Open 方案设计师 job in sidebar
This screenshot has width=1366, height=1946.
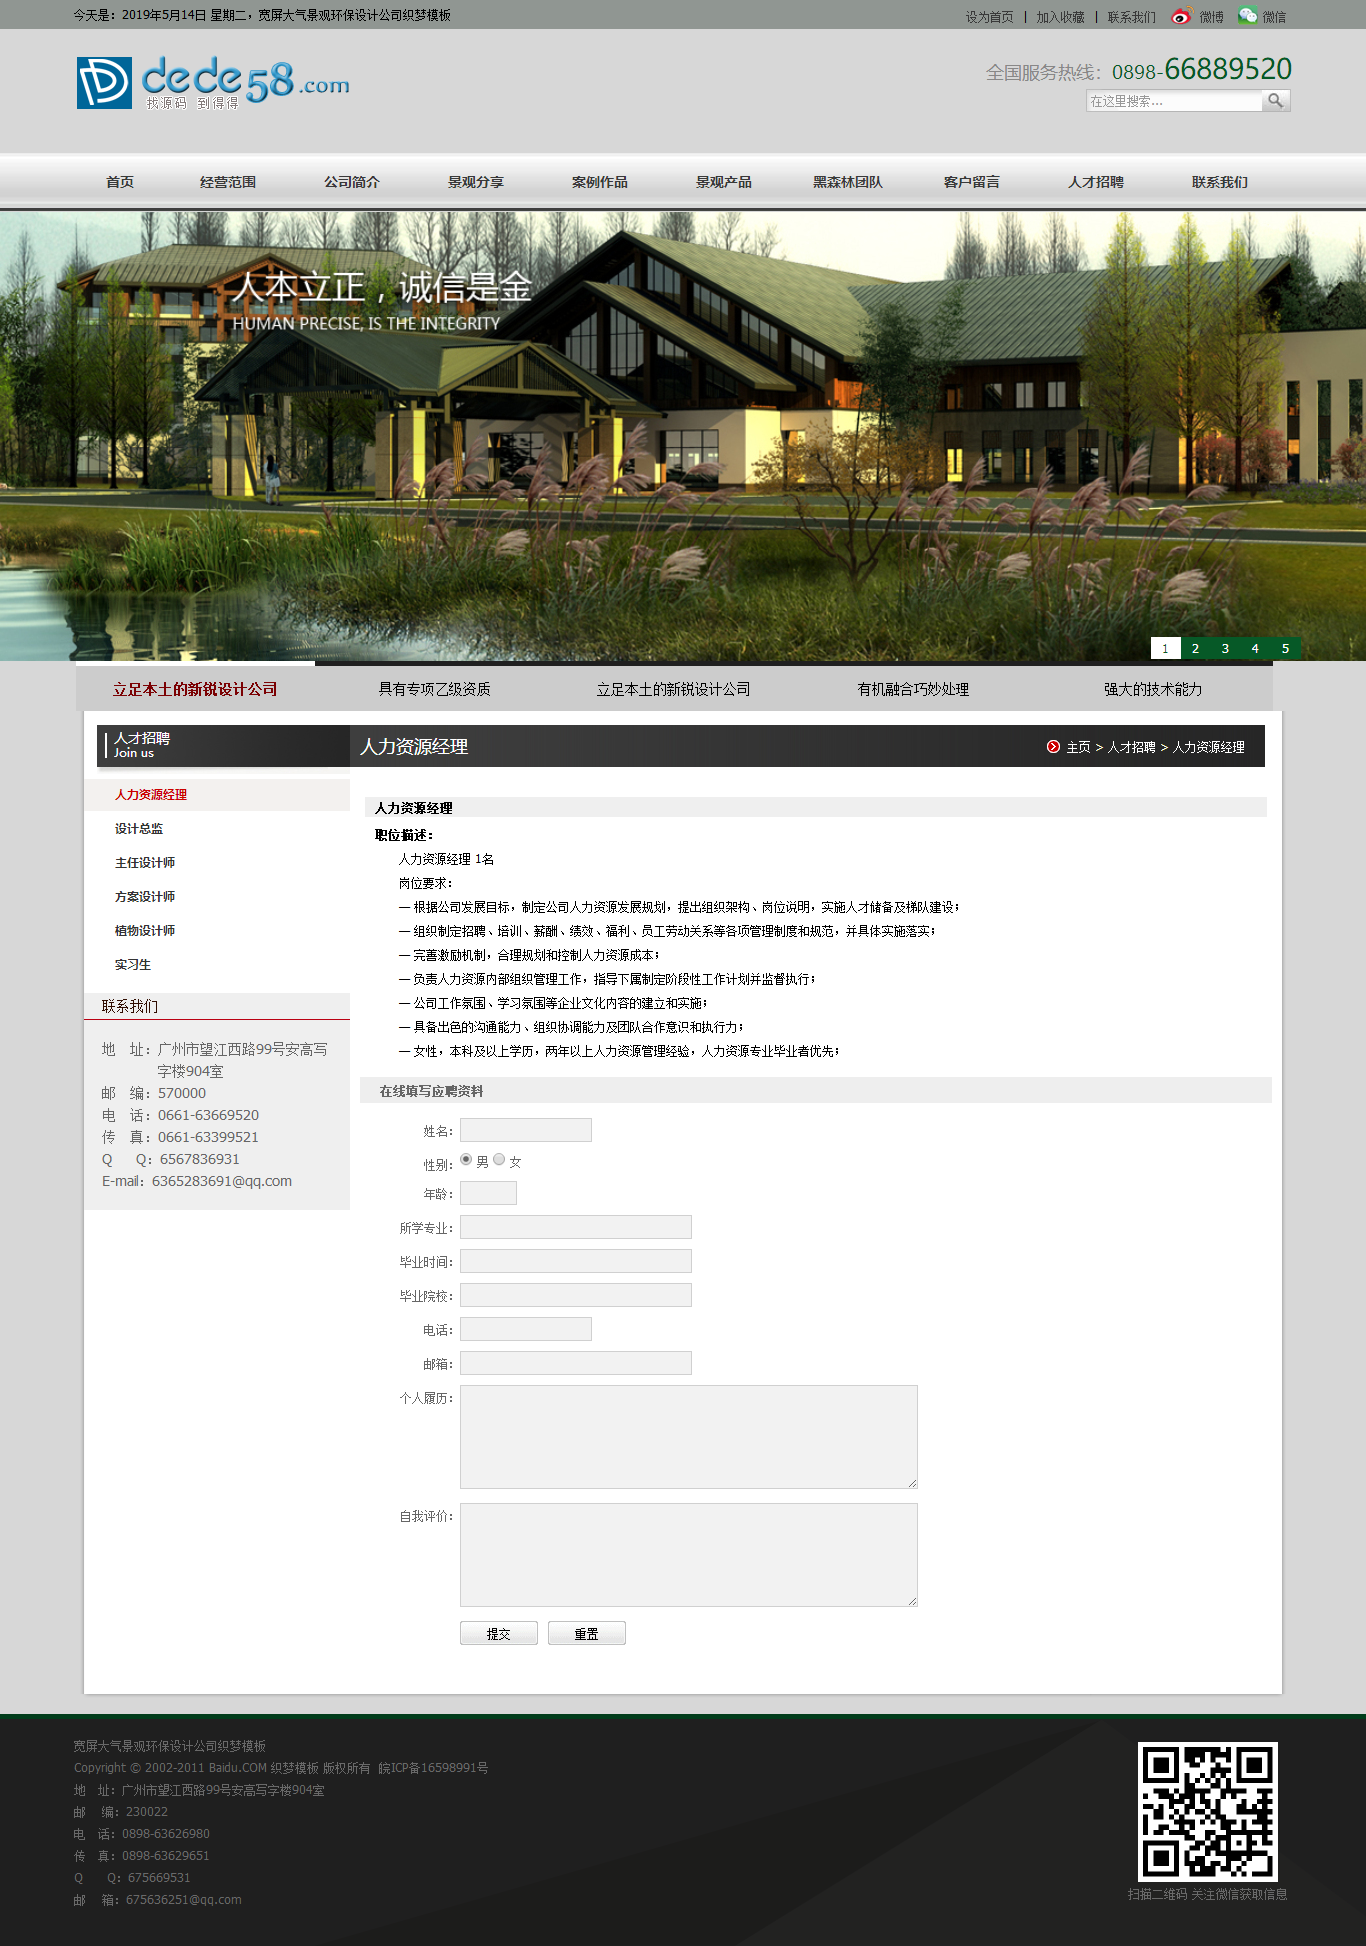144,896
